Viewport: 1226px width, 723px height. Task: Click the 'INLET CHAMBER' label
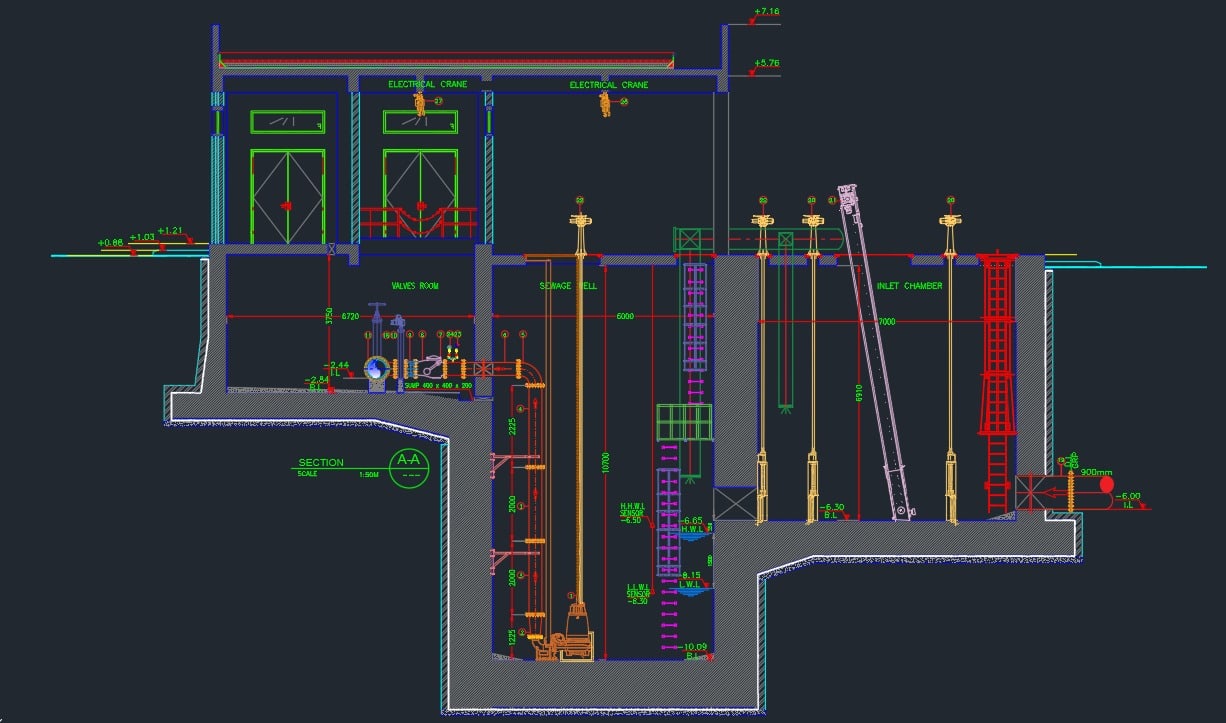tap(909, 286)
